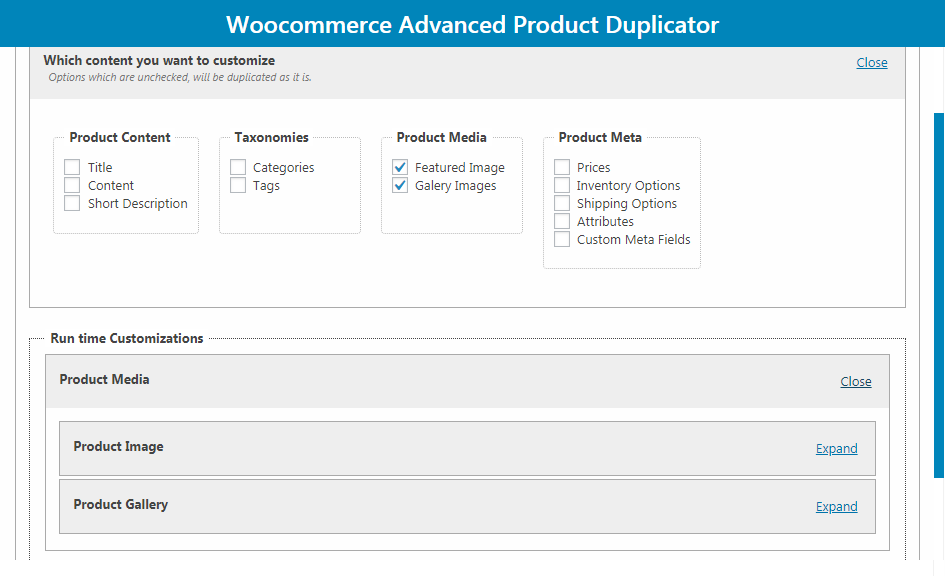Uncheck the Featured Image checkbox
This screenshot has width=945, height=576.
tap(400, 167)
